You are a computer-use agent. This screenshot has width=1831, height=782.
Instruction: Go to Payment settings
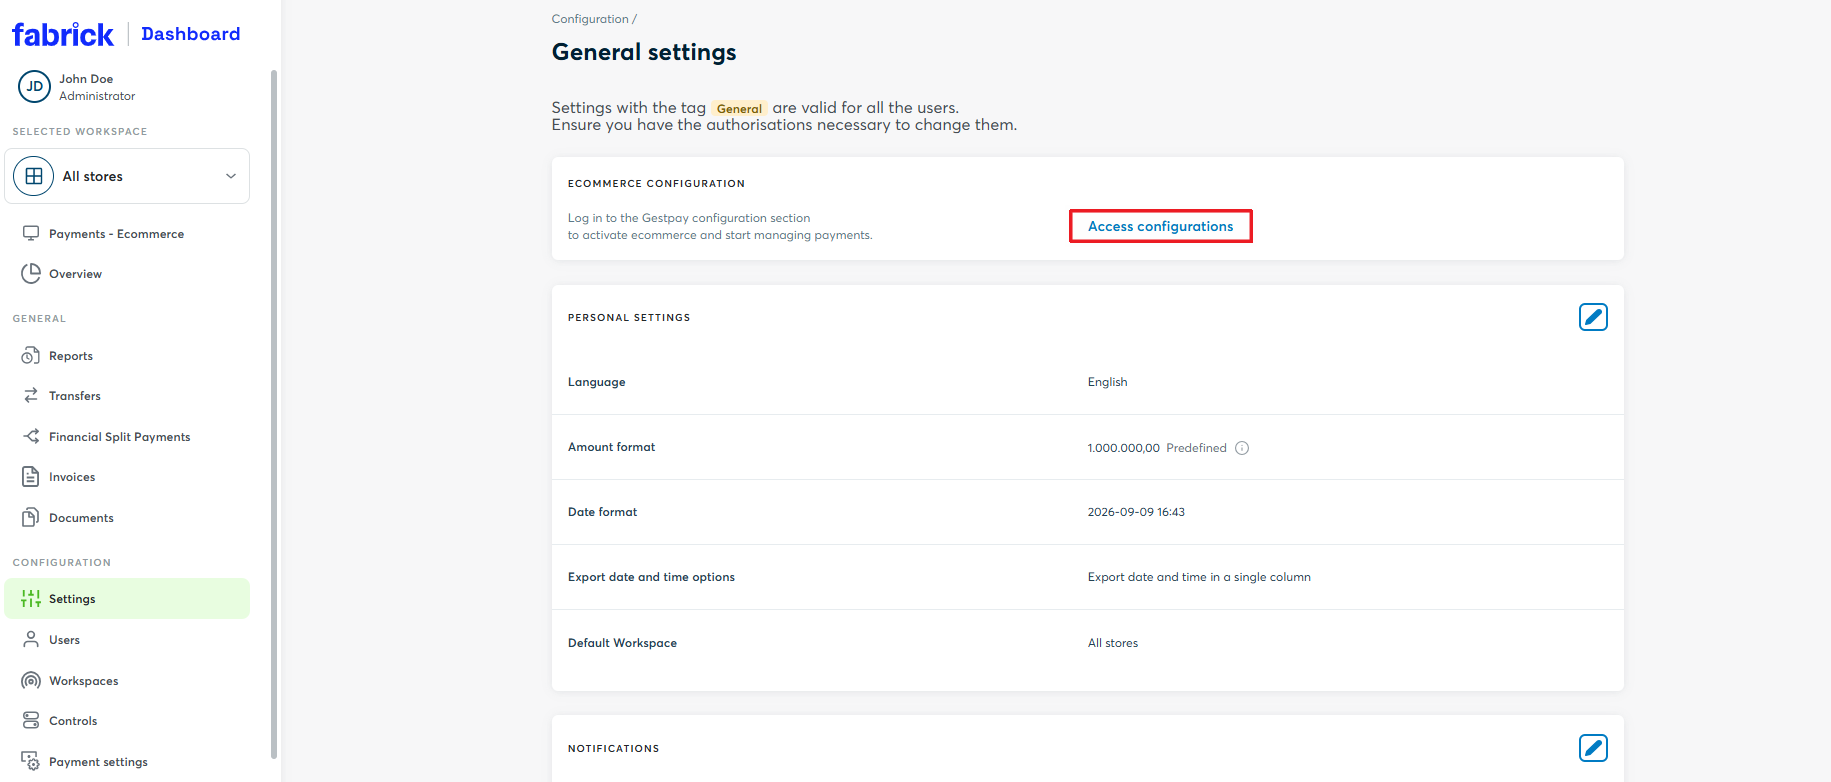(127, 762)
